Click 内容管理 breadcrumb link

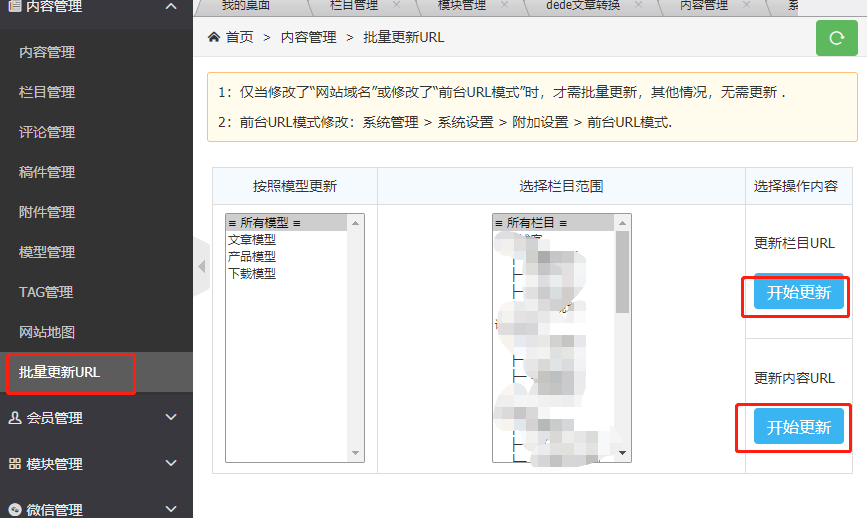[309, 37]
